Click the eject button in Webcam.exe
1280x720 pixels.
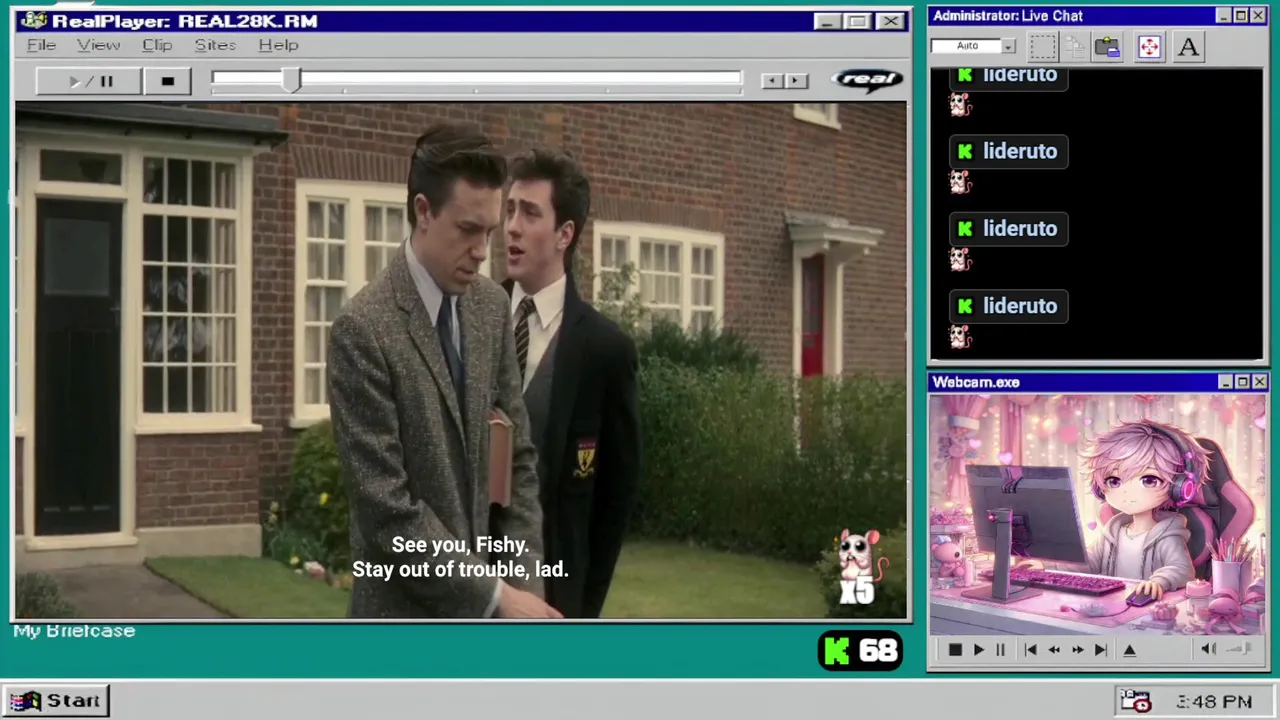[1130, 650]
